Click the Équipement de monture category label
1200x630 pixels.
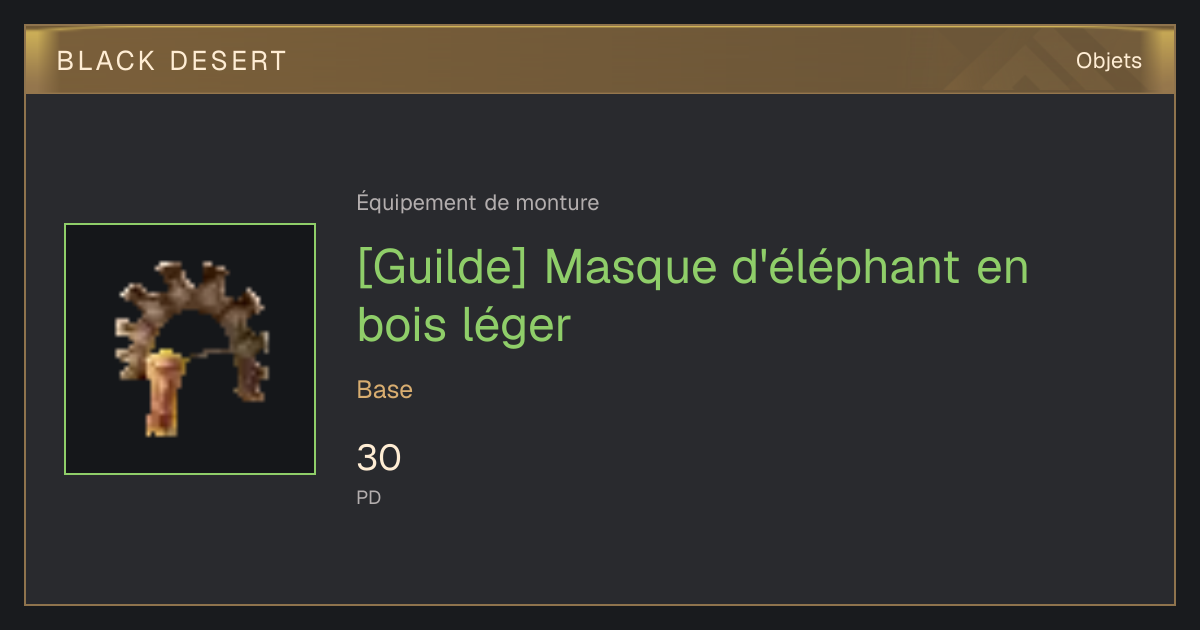click(478, 203)
